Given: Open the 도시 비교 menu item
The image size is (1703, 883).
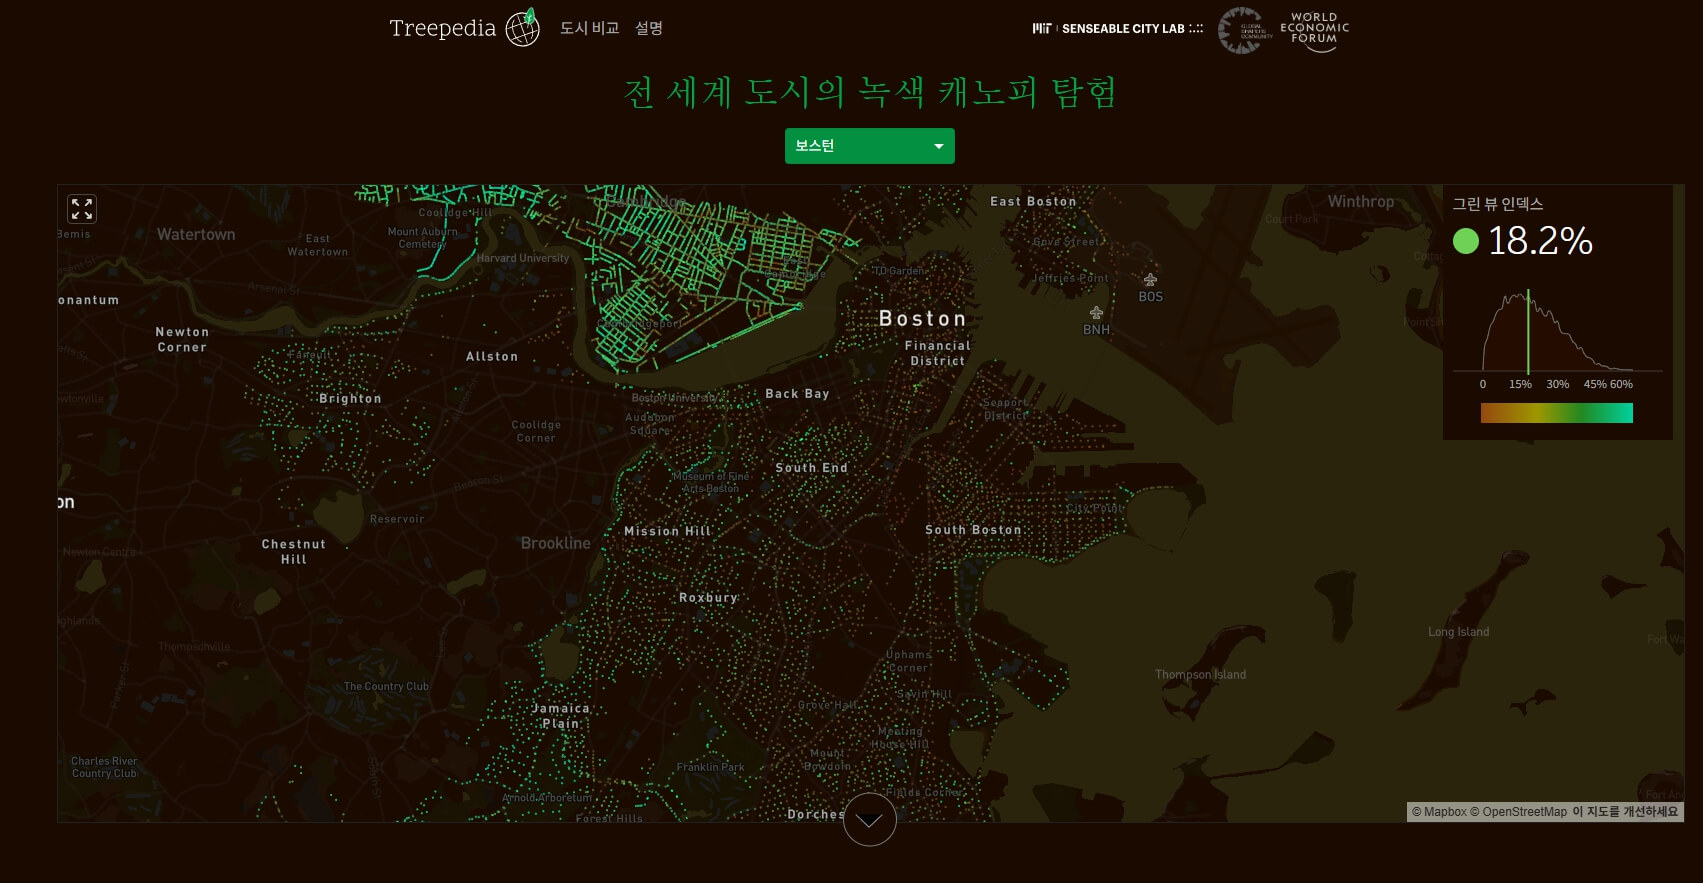Looking at the screenshot, I should click(589, 28).
